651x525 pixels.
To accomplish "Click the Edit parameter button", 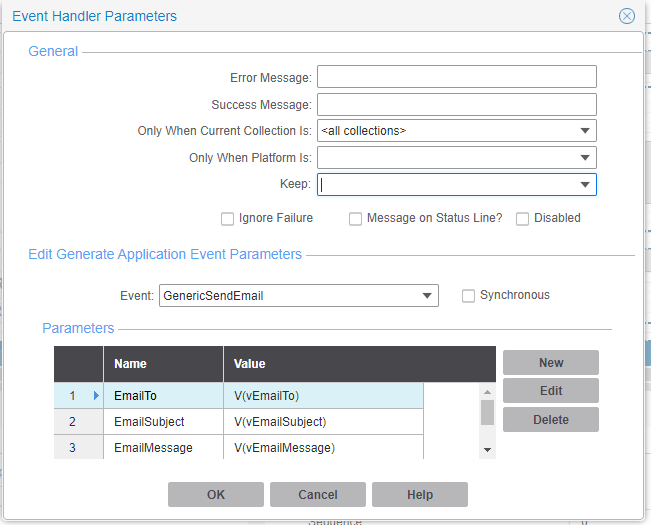I will (551, 391).
